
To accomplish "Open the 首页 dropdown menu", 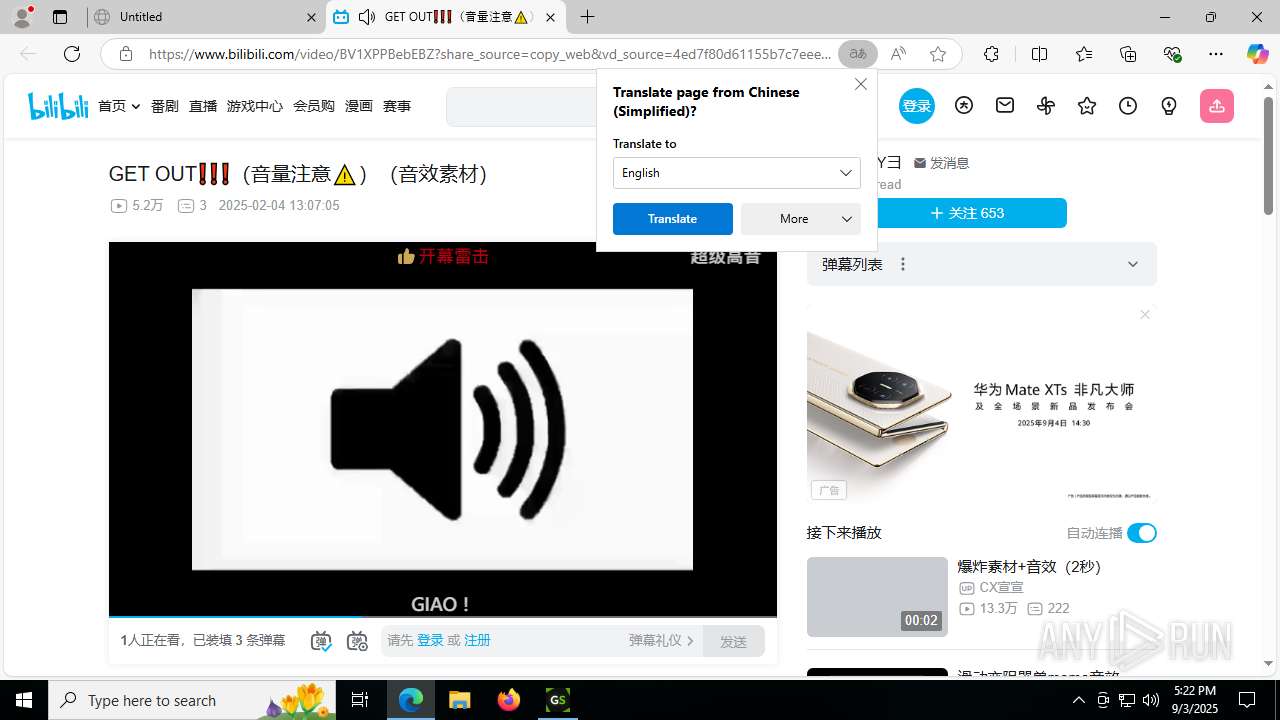I will point(119,106).
